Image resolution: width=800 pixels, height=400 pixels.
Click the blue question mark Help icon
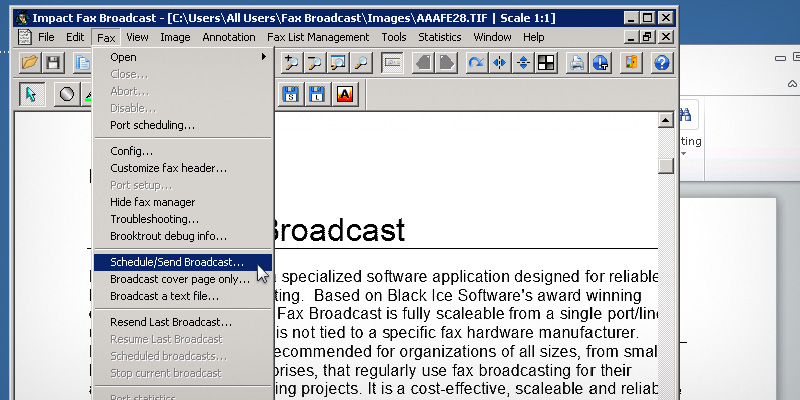tap(661, 63)
